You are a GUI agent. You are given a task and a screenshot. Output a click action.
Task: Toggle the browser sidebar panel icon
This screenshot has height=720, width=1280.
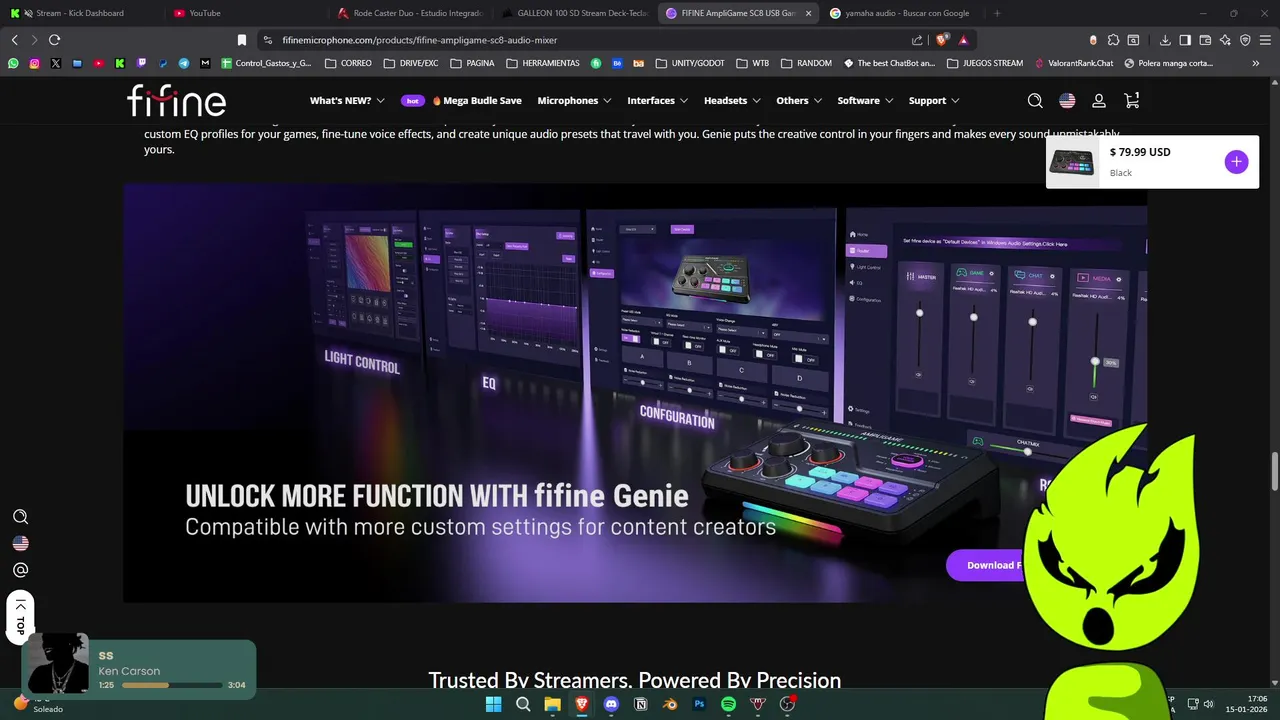pyautogui.click(x=1185, y=40)
